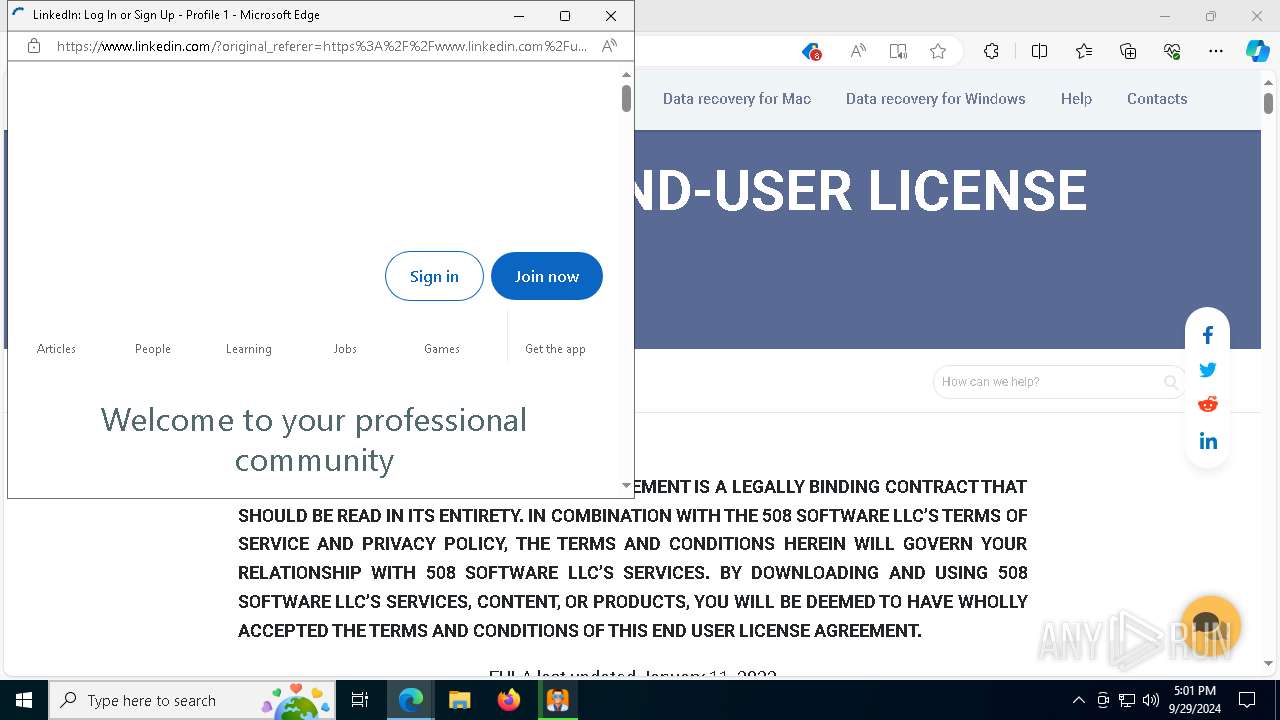Click Join now on LinkedIn page
The image size is (1280, 720).
[547, 276]
